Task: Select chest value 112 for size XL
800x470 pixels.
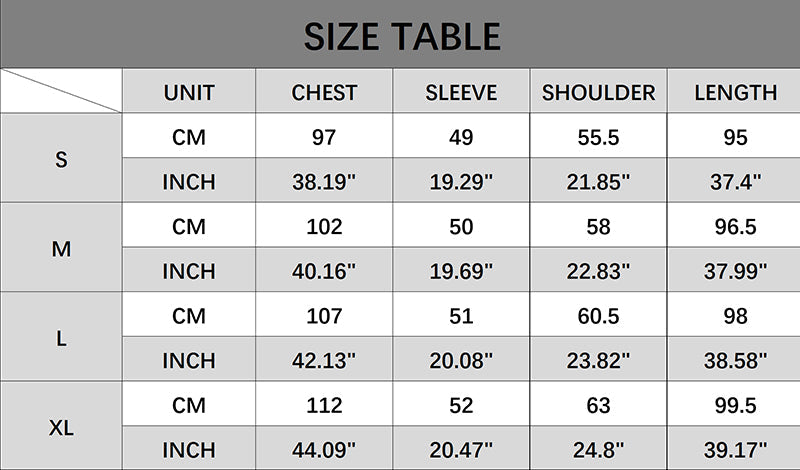Action: pos(324,405)
